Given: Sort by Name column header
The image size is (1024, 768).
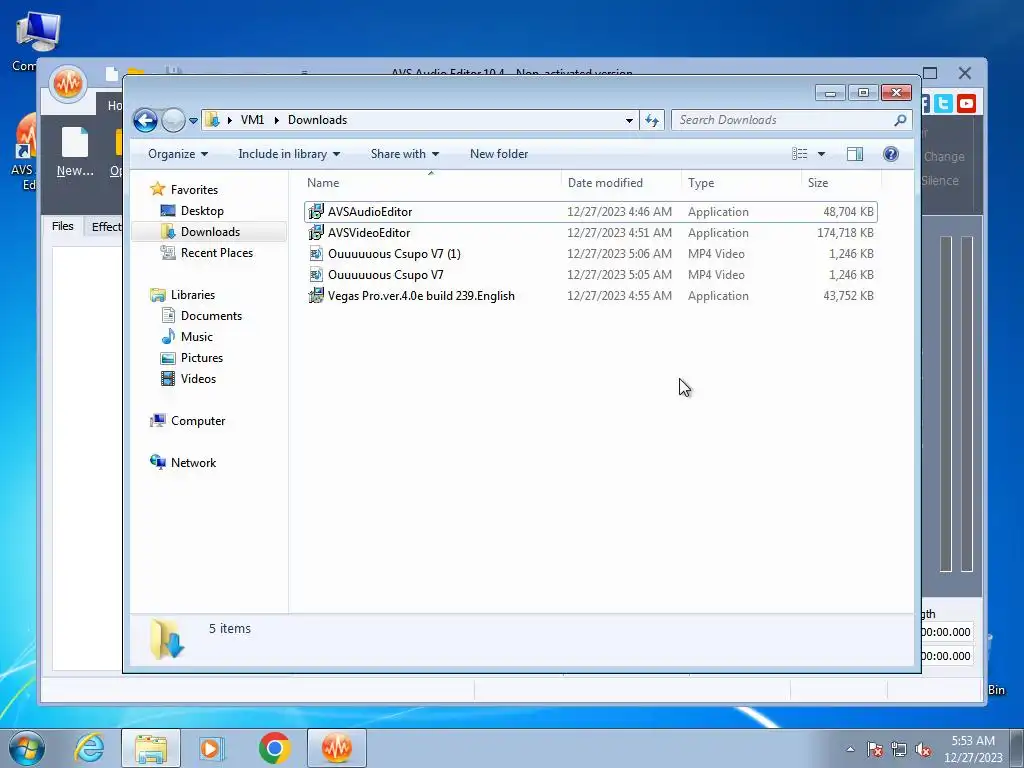Looking at the screenshot, I should click(431, 183).
